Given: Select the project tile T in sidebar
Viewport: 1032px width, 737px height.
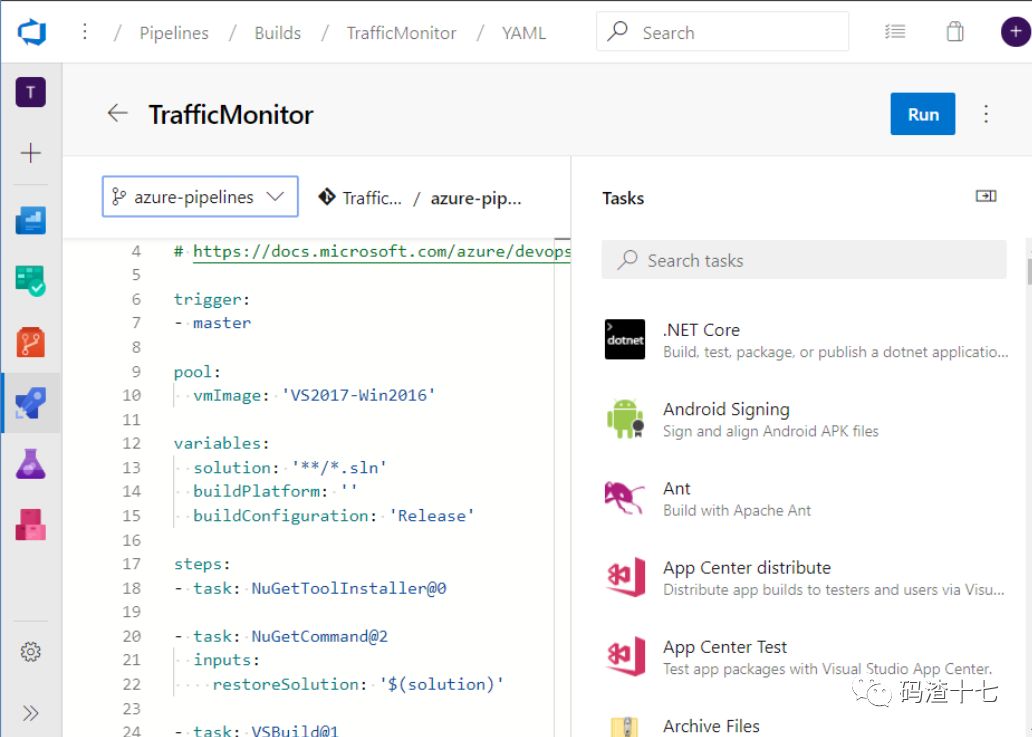Looking at the screenshot, I should pos(31,92).
